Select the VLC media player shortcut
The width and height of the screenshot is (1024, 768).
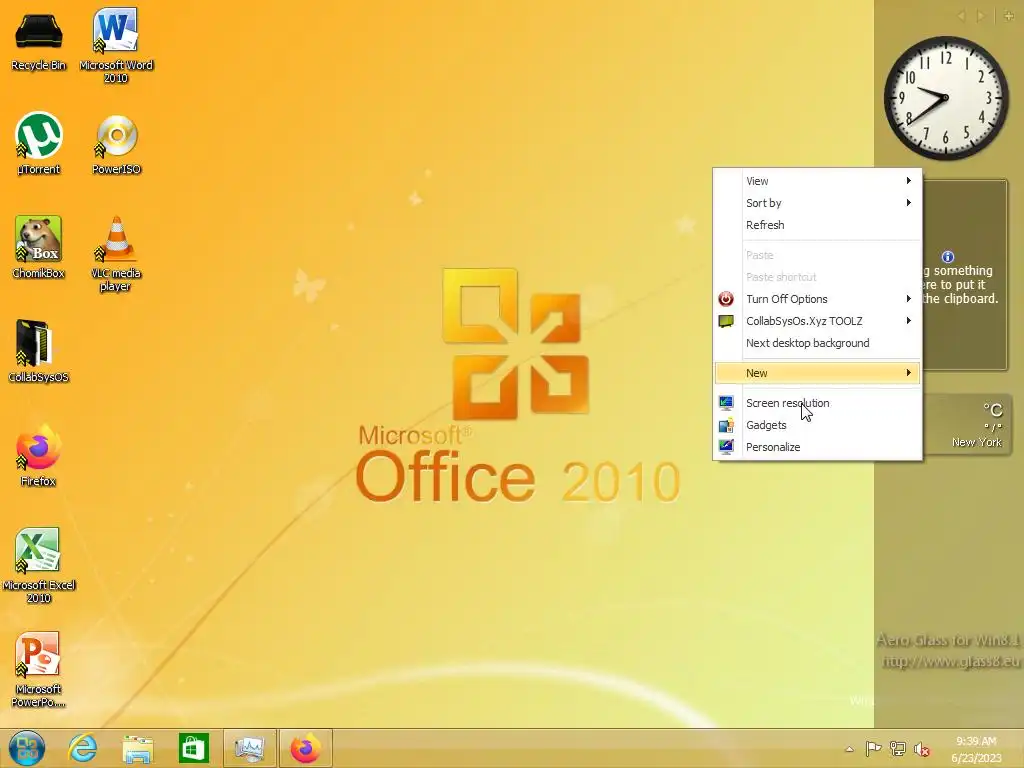[x=116, y=253]
